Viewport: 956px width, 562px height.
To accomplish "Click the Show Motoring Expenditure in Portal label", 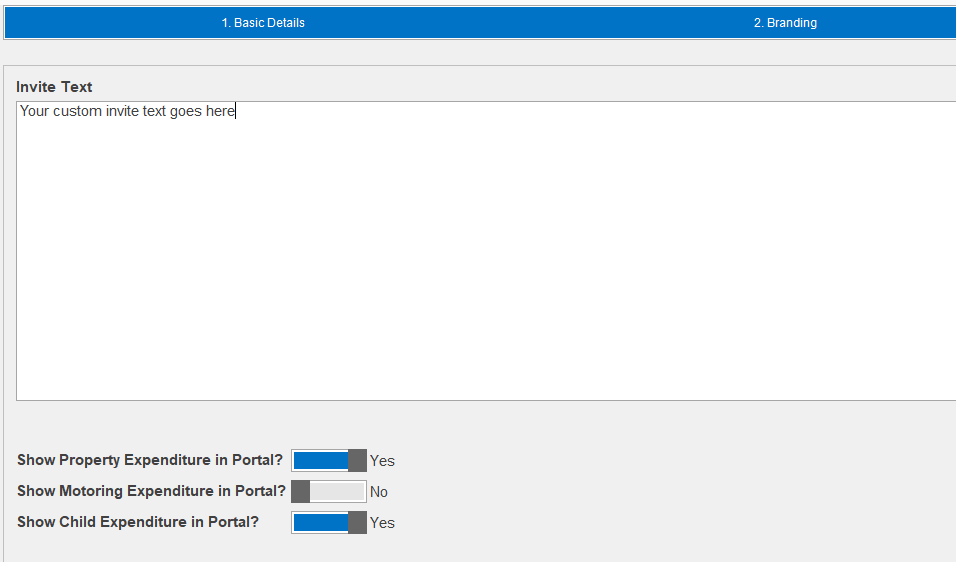I will tap(151, 491).
